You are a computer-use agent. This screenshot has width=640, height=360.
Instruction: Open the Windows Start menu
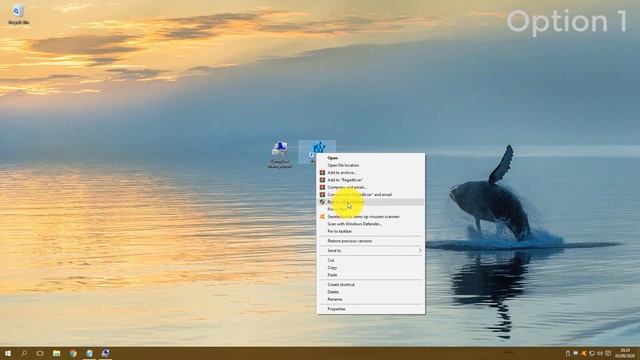pos(8,353)
